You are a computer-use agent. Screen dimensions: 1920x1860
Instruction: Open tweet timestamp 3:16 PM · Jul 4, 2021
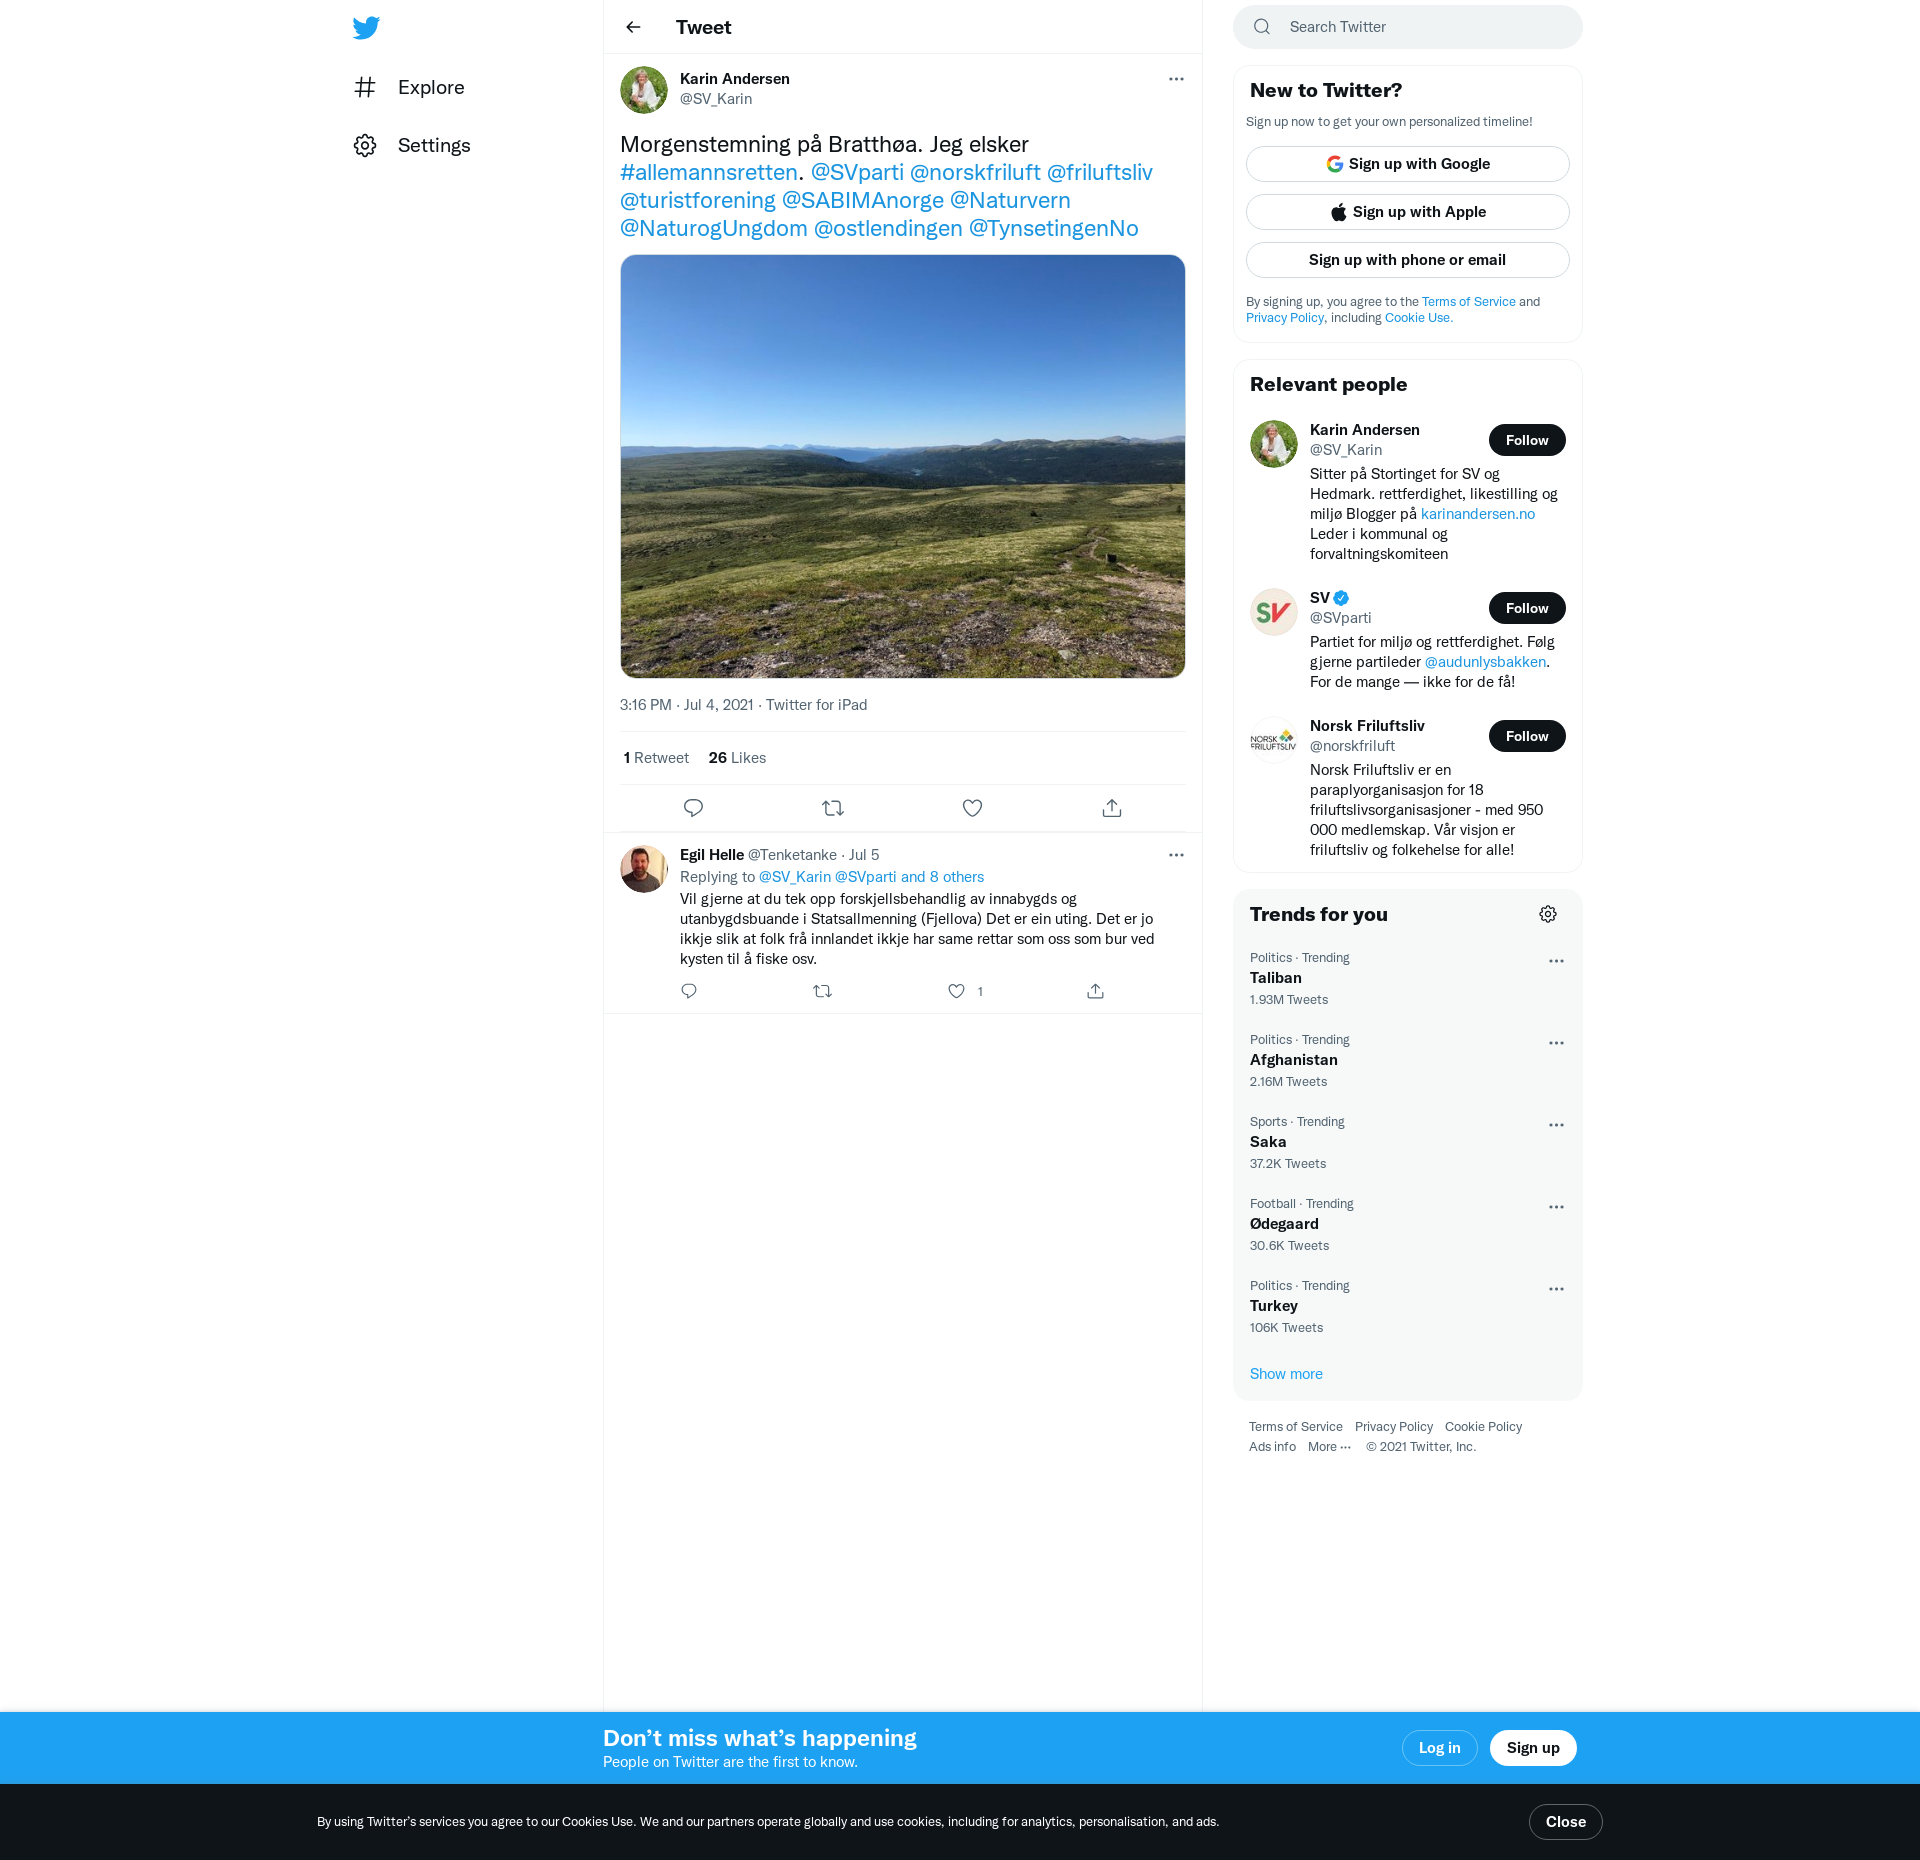point(687,705)
